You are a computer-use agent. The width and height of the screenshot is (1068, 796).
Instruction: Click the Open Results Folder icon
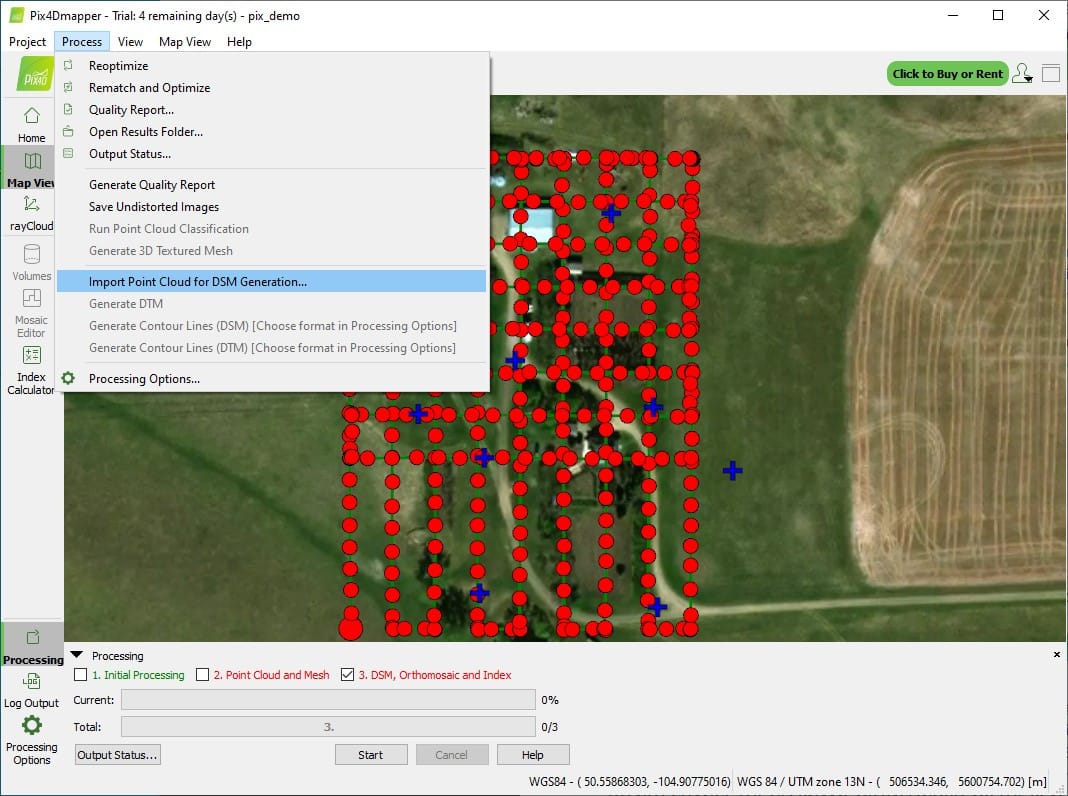click(68, 131)
